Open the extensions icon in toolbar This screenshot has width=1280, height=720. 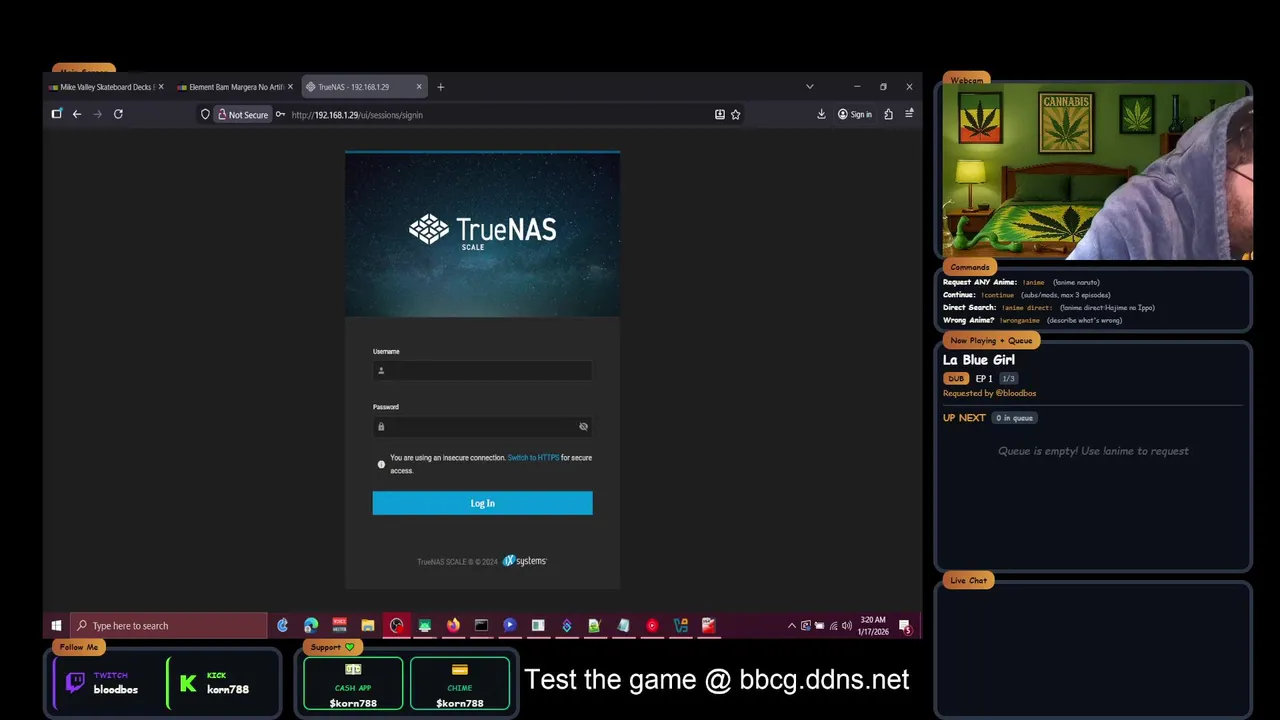pos(888,115)
